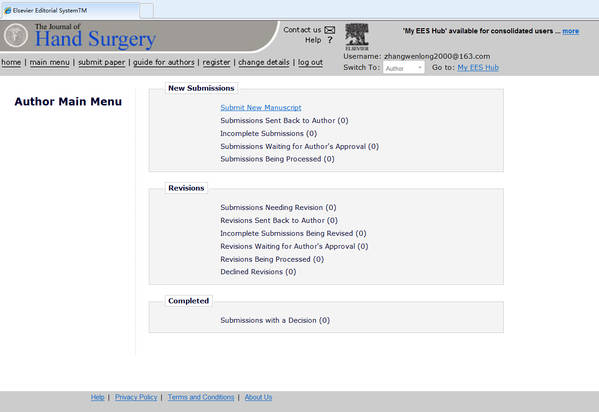Click the browser tab favicon icon
This screenshot has height=412, width=599.
pyautogui.click(x=8, y=11)
